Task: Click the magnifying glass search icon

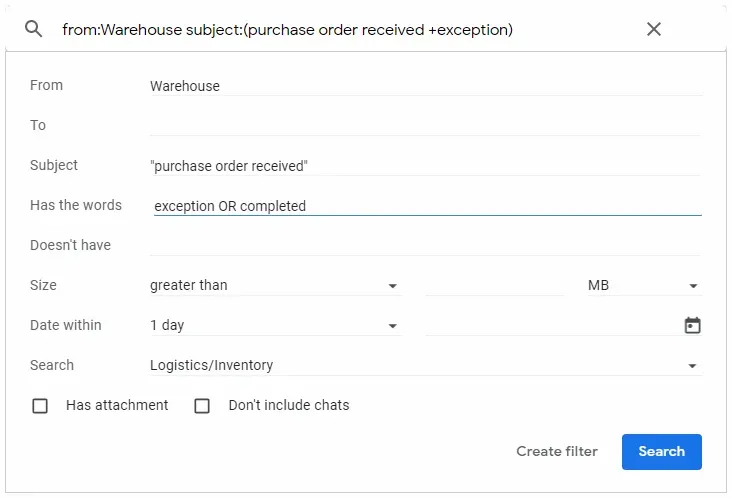Action: click(x=34, y=29)
